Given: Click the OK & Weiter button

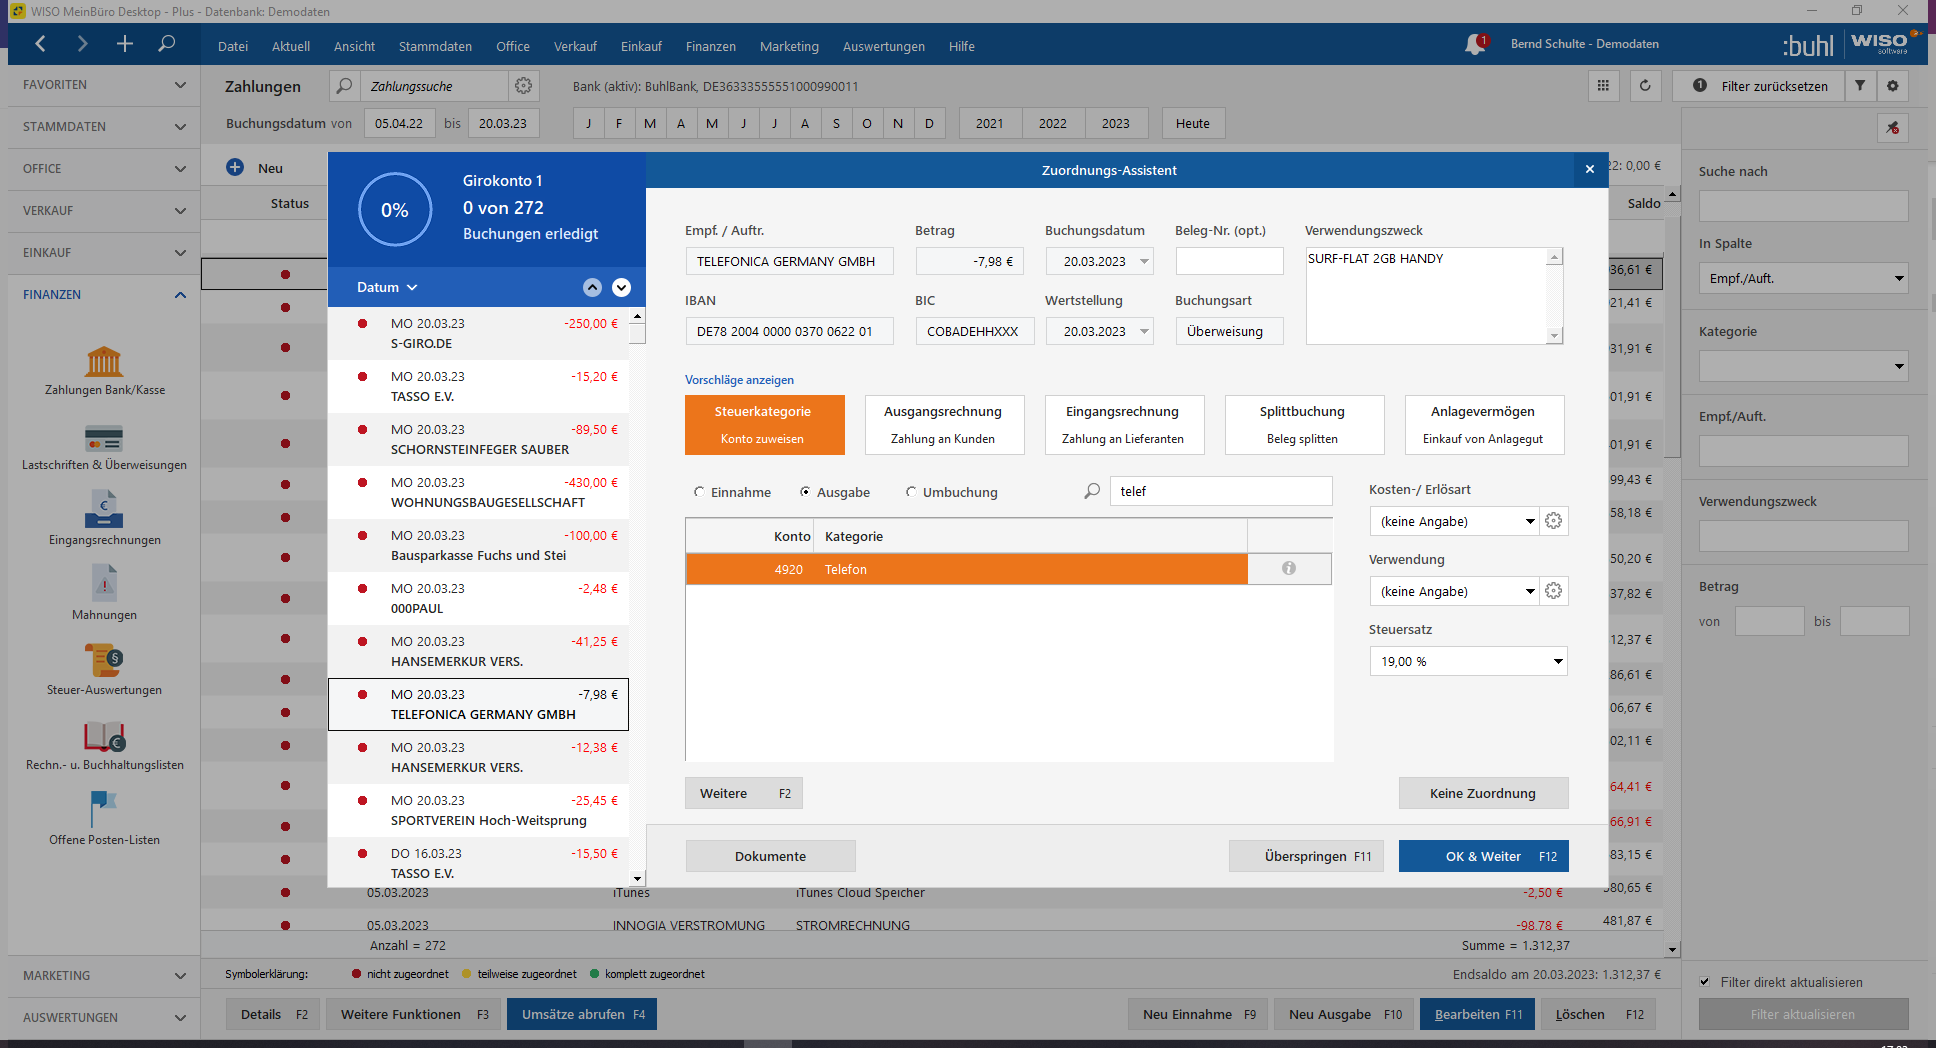Looking at the screenshot, I should pyautogui.click(x=1483, y=856).
